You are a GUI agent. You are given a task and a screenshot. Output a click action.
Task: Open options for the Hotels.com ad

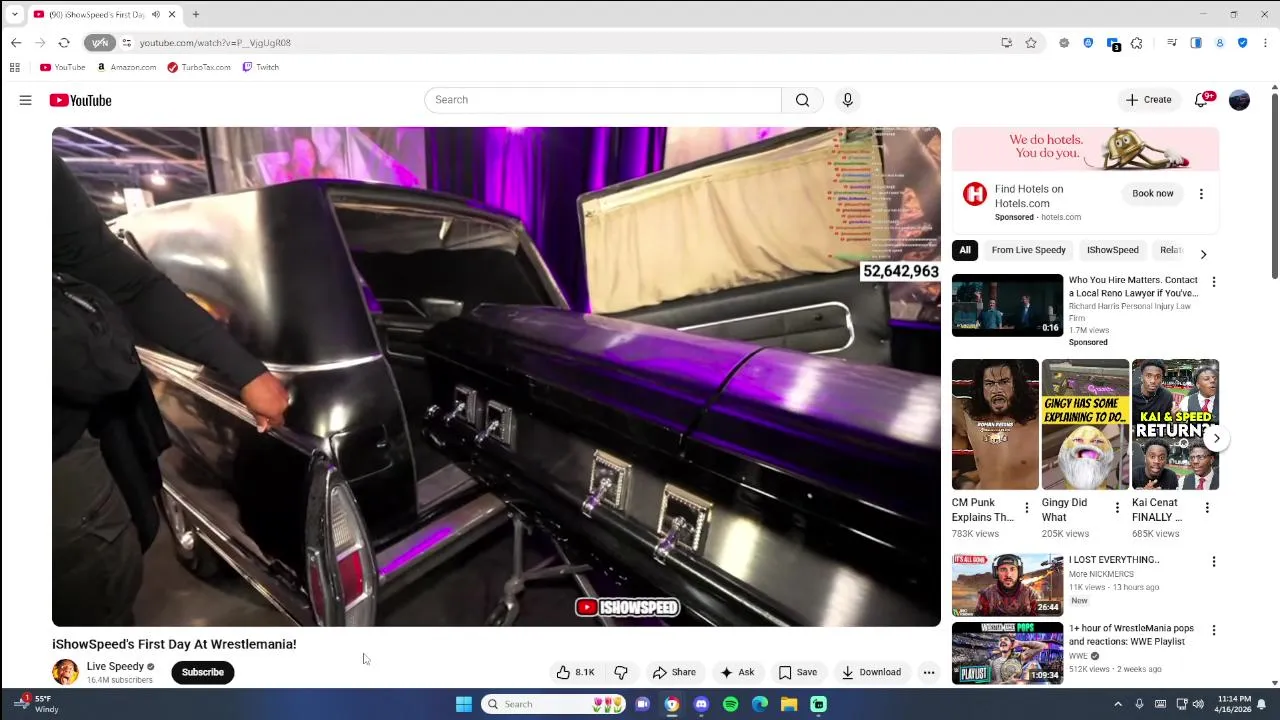click(1201, 194)
